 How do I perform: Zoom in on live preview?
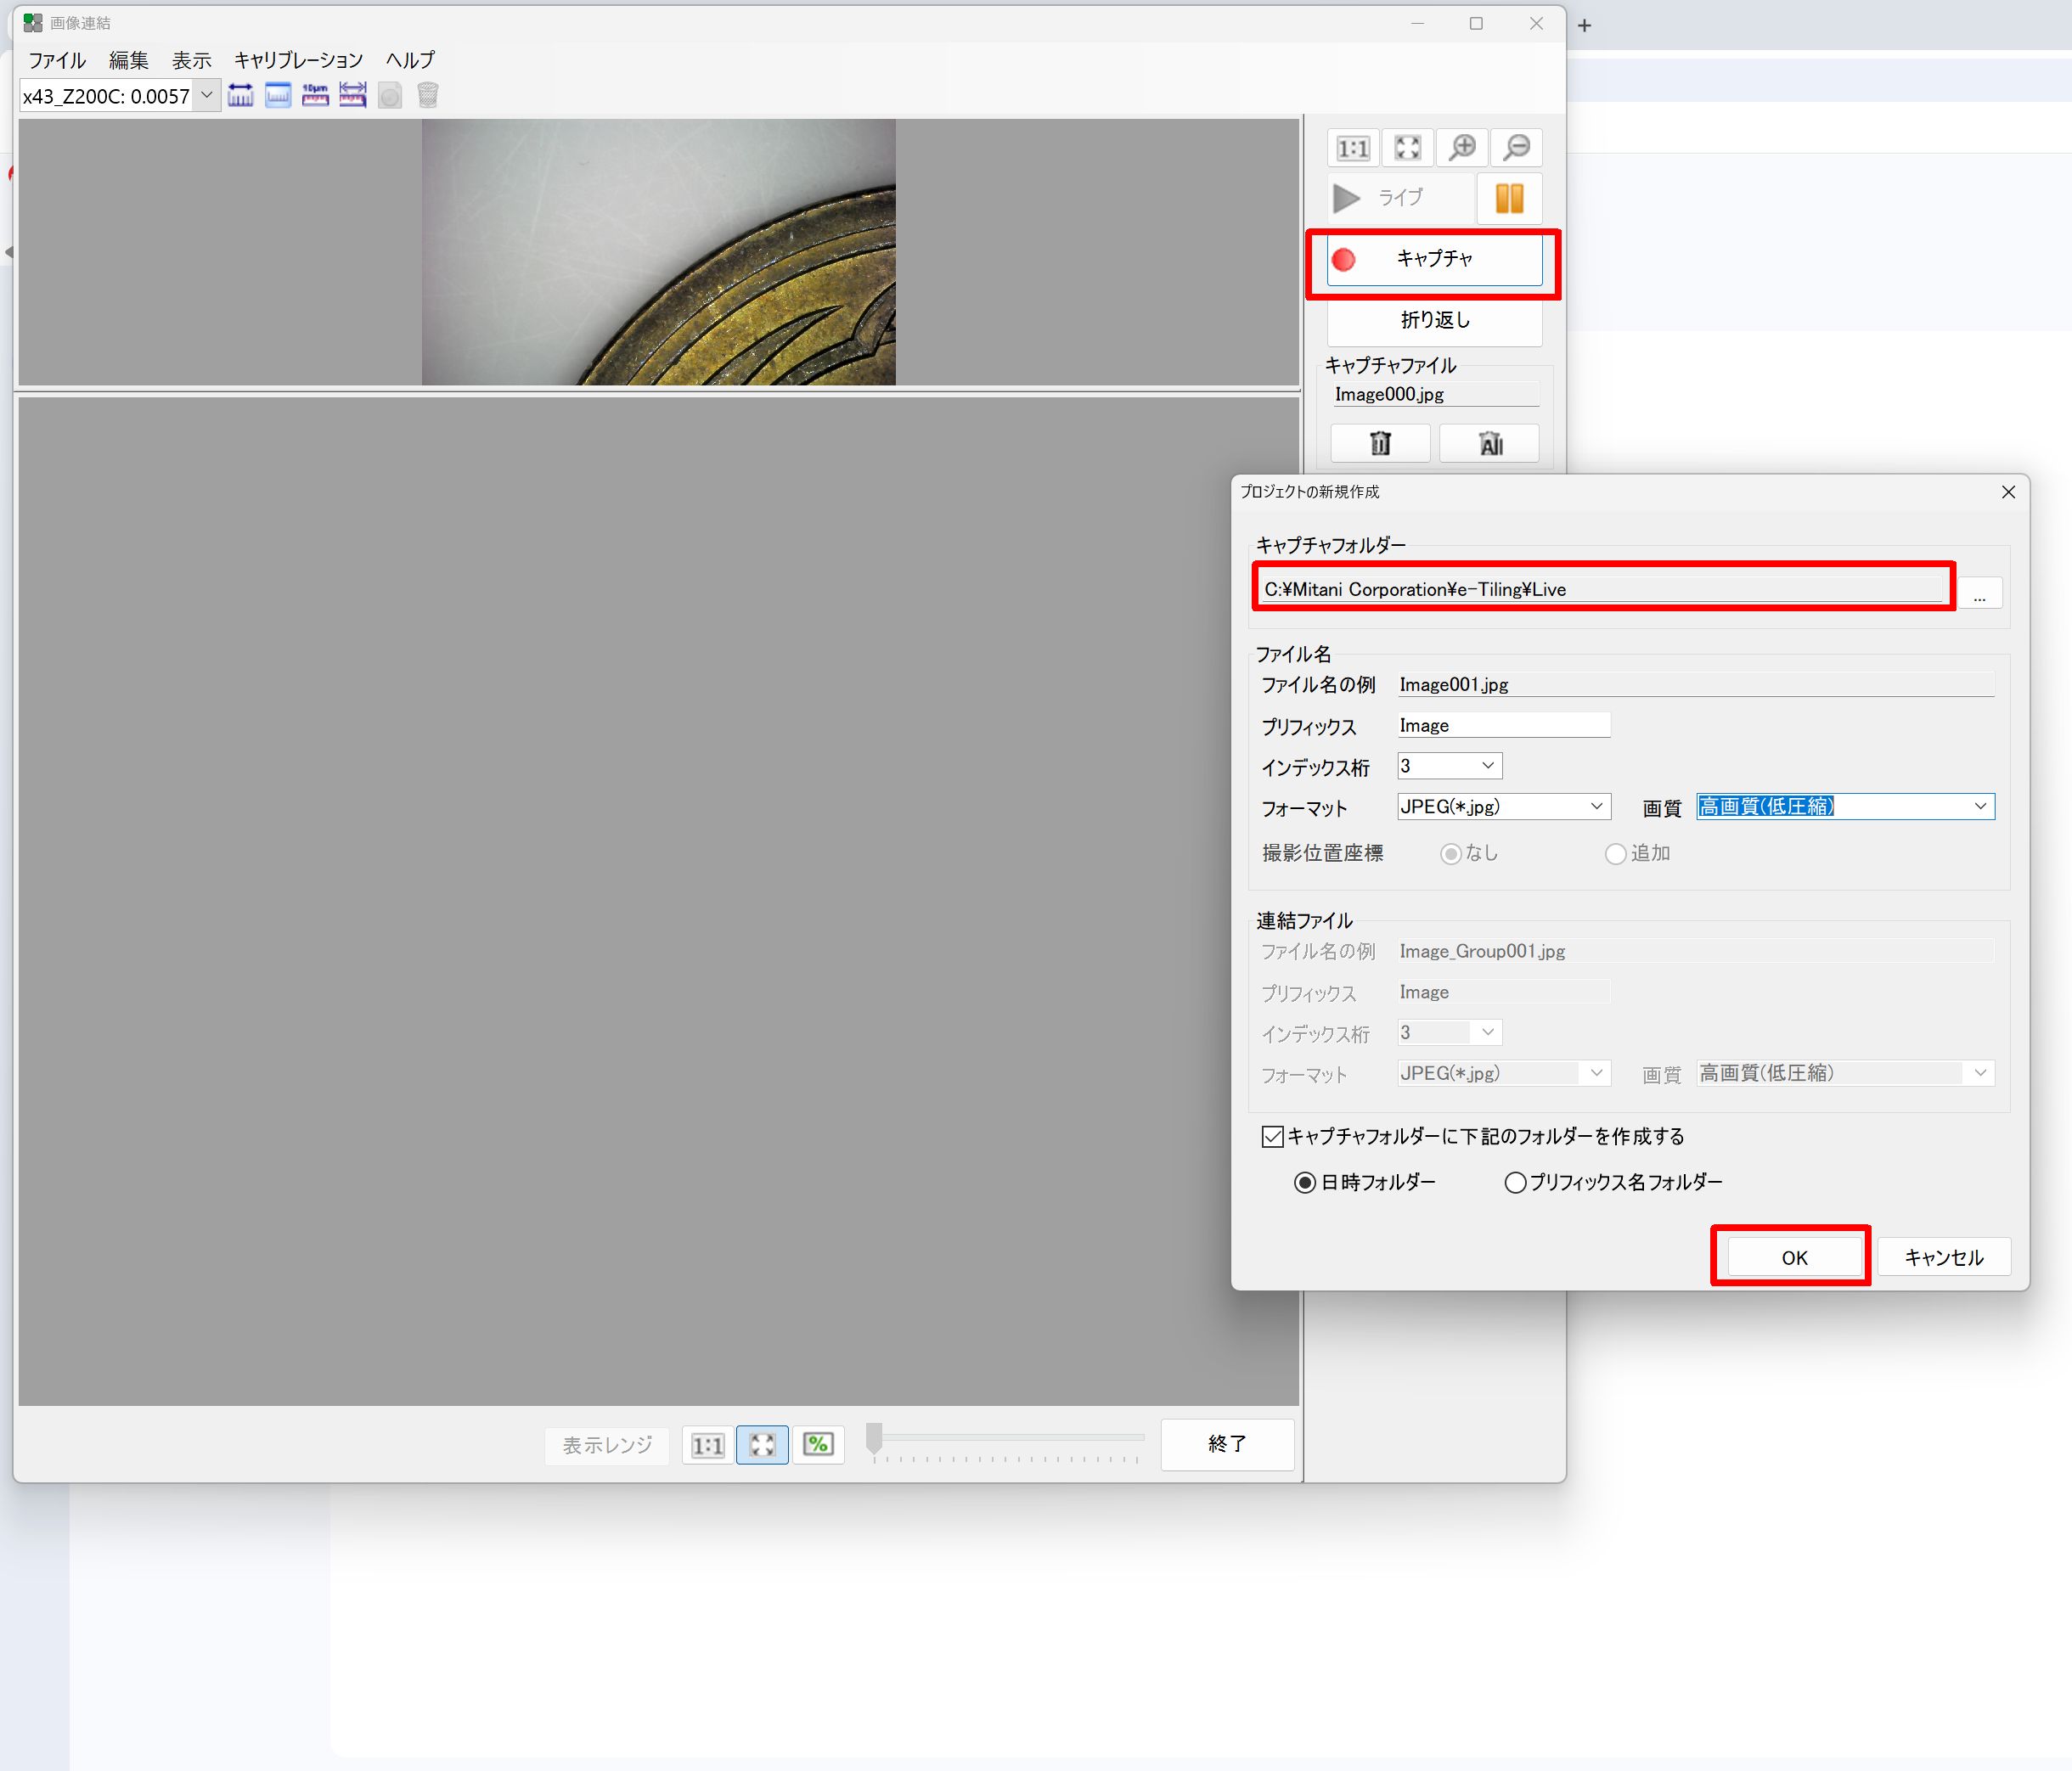tap(1462, 148)
